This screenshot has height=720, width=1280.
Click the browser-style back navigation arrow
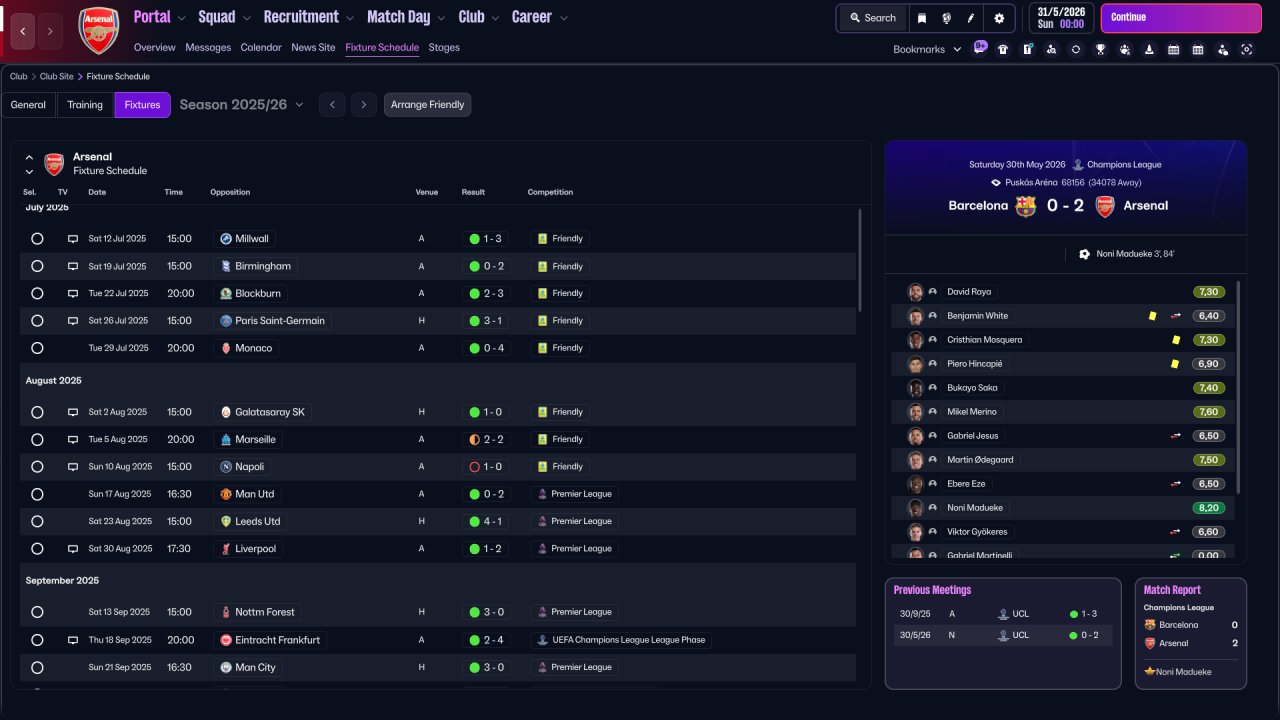coord(23,31)
